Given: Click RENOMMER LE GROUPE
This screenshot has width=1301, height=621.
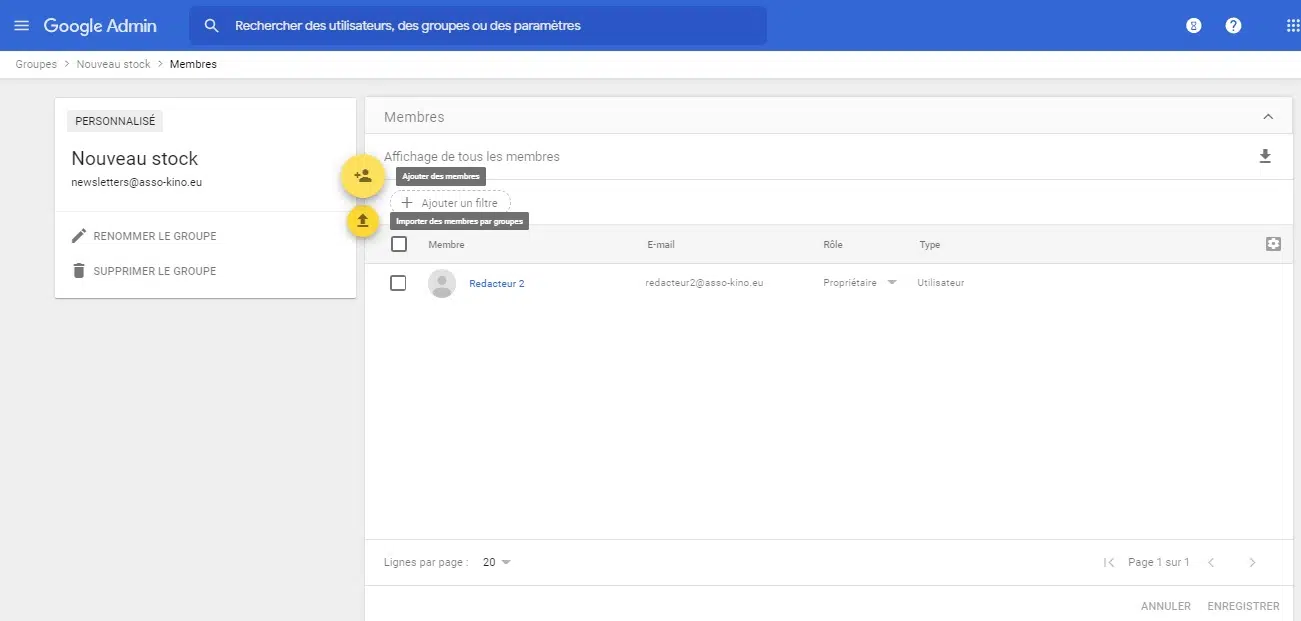Looking at the screenshot, I should [x=155, y=237].
